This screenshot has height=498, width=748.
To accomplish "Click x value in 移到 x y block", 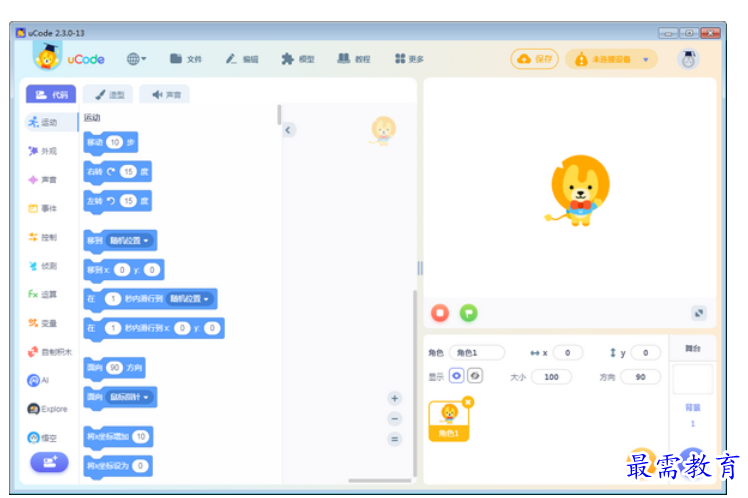I will click(122, 270).
